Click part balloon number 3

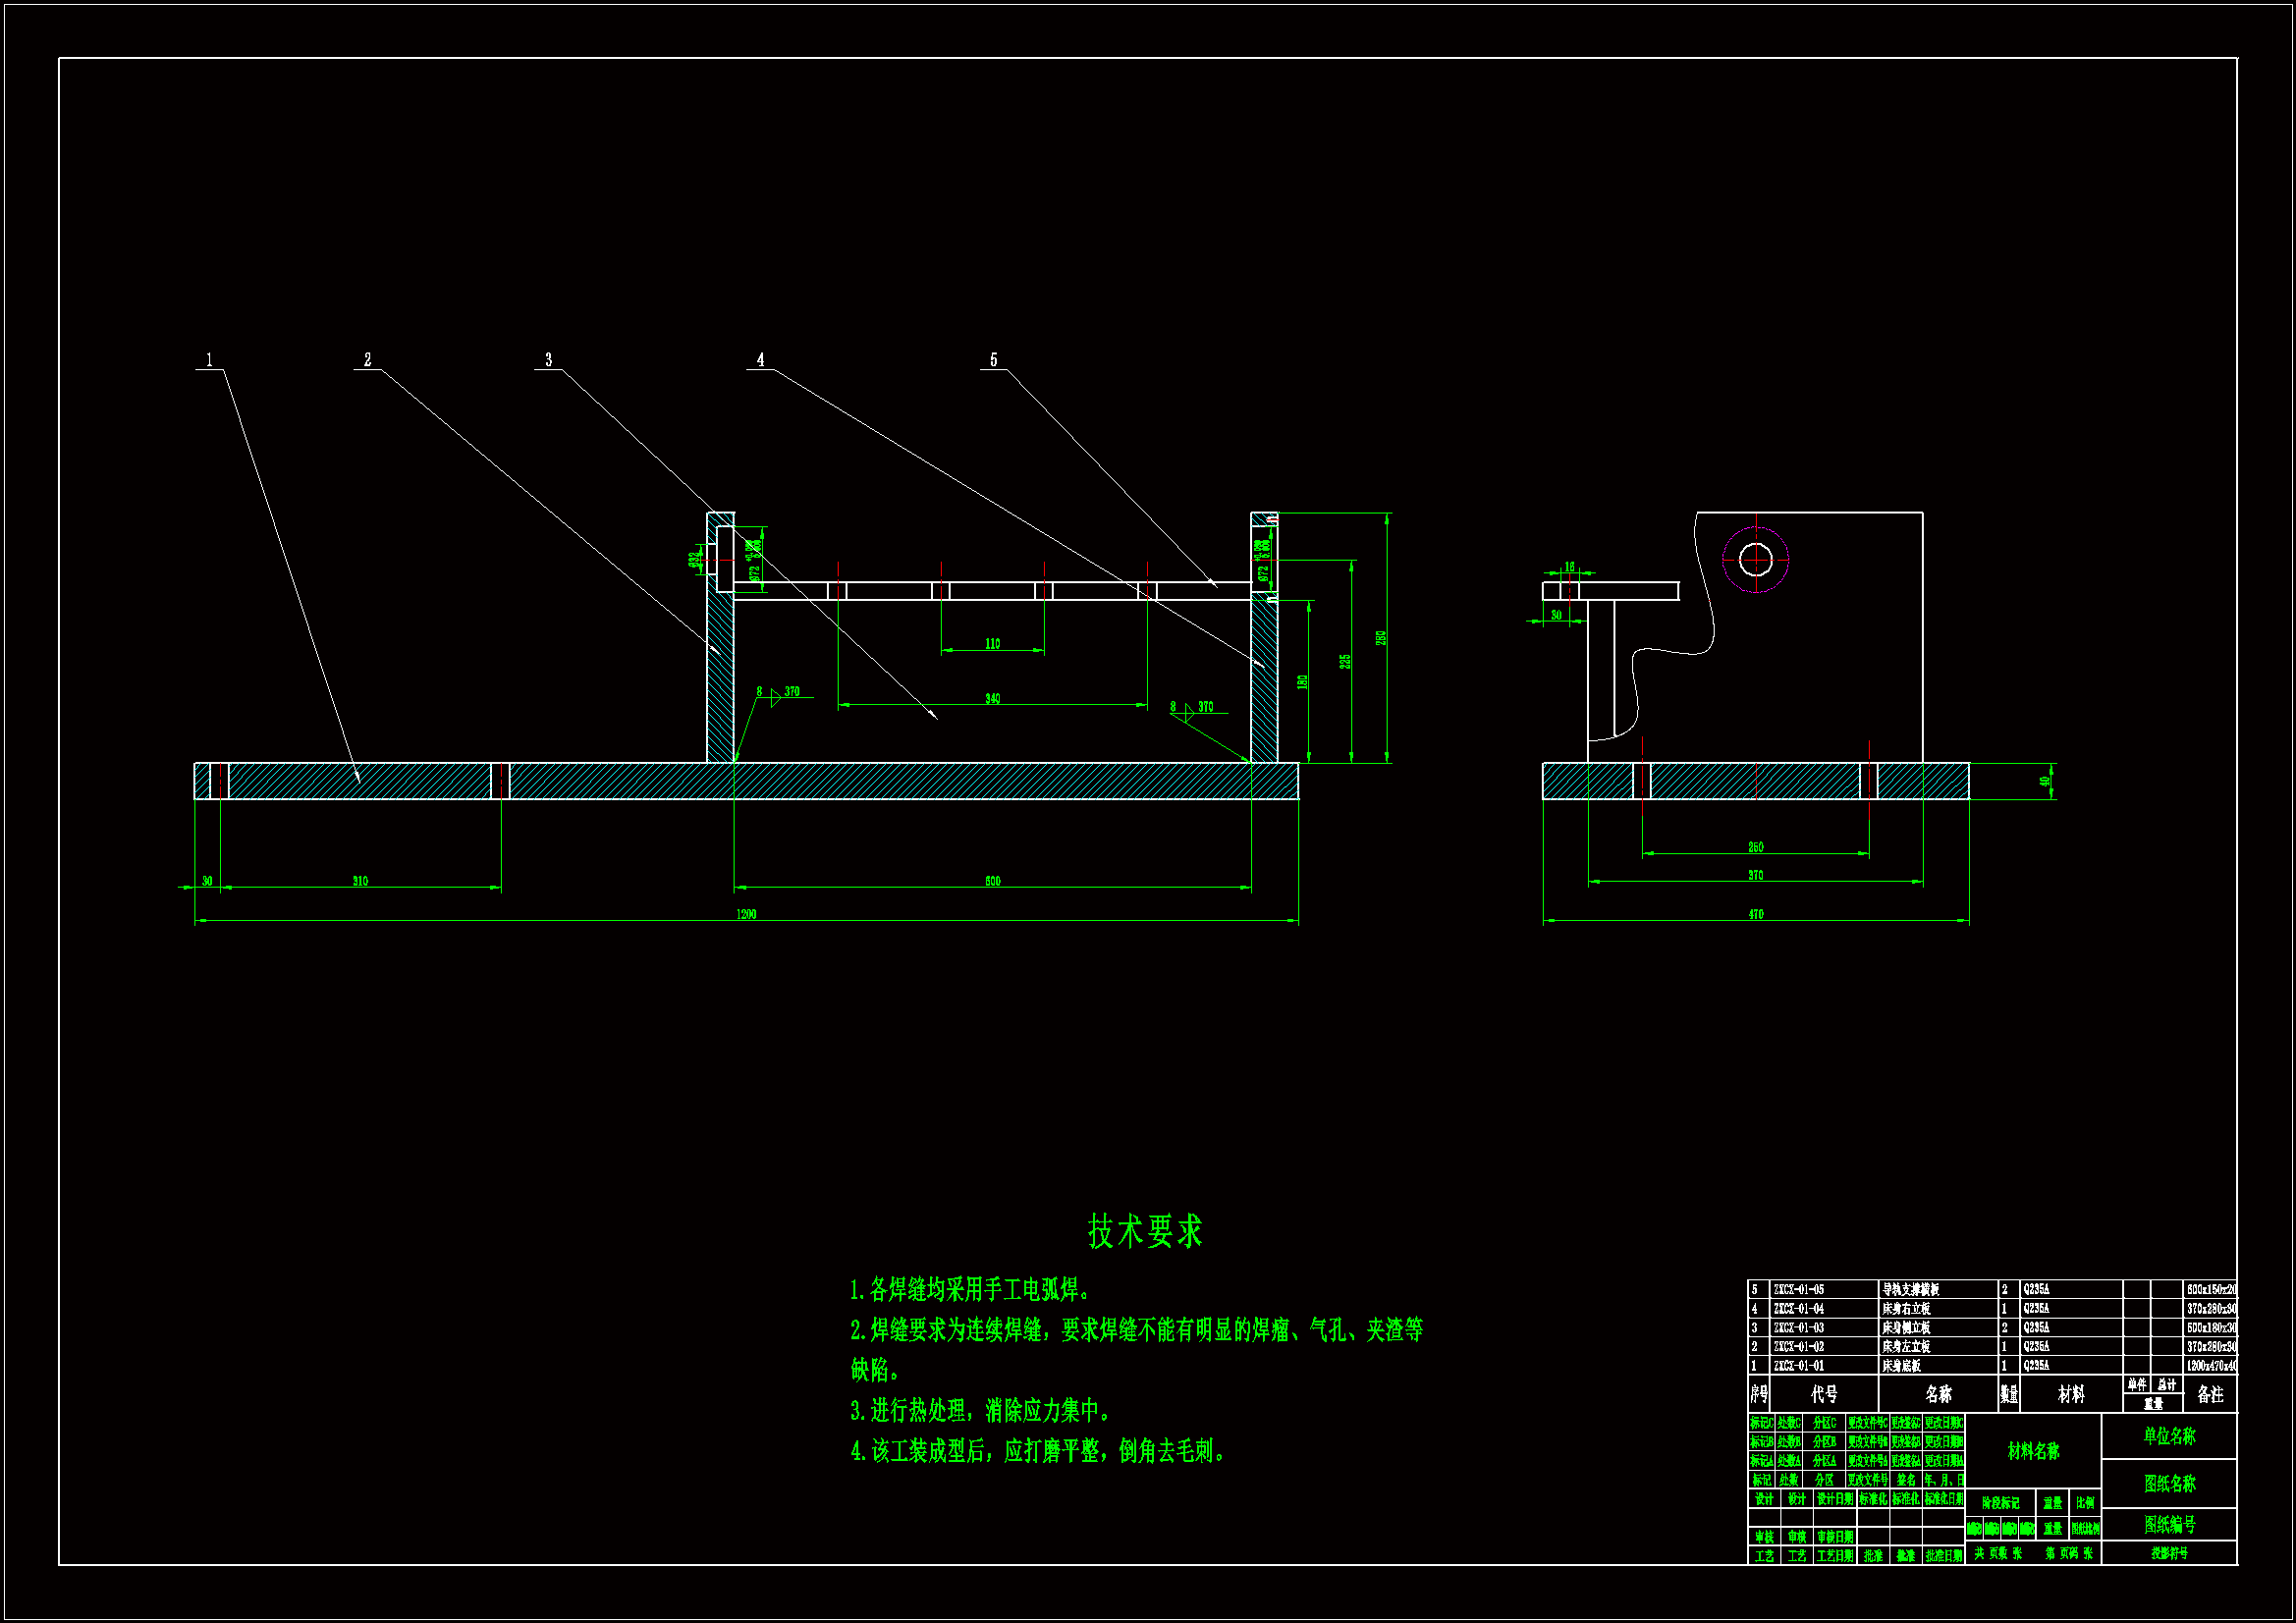548,360
